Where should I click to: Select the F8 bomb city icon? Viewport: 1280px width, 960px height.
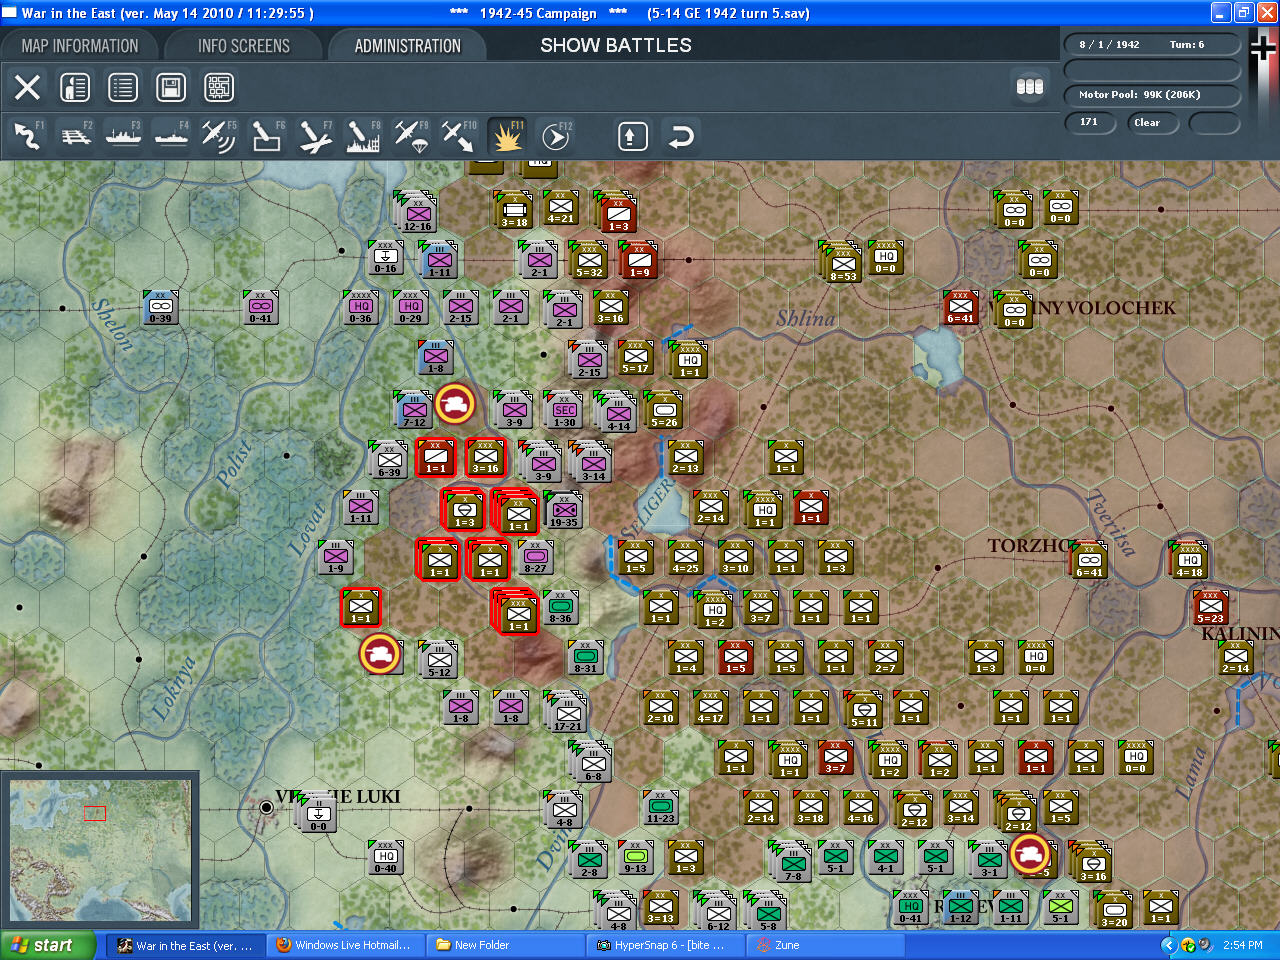(363, 135)
